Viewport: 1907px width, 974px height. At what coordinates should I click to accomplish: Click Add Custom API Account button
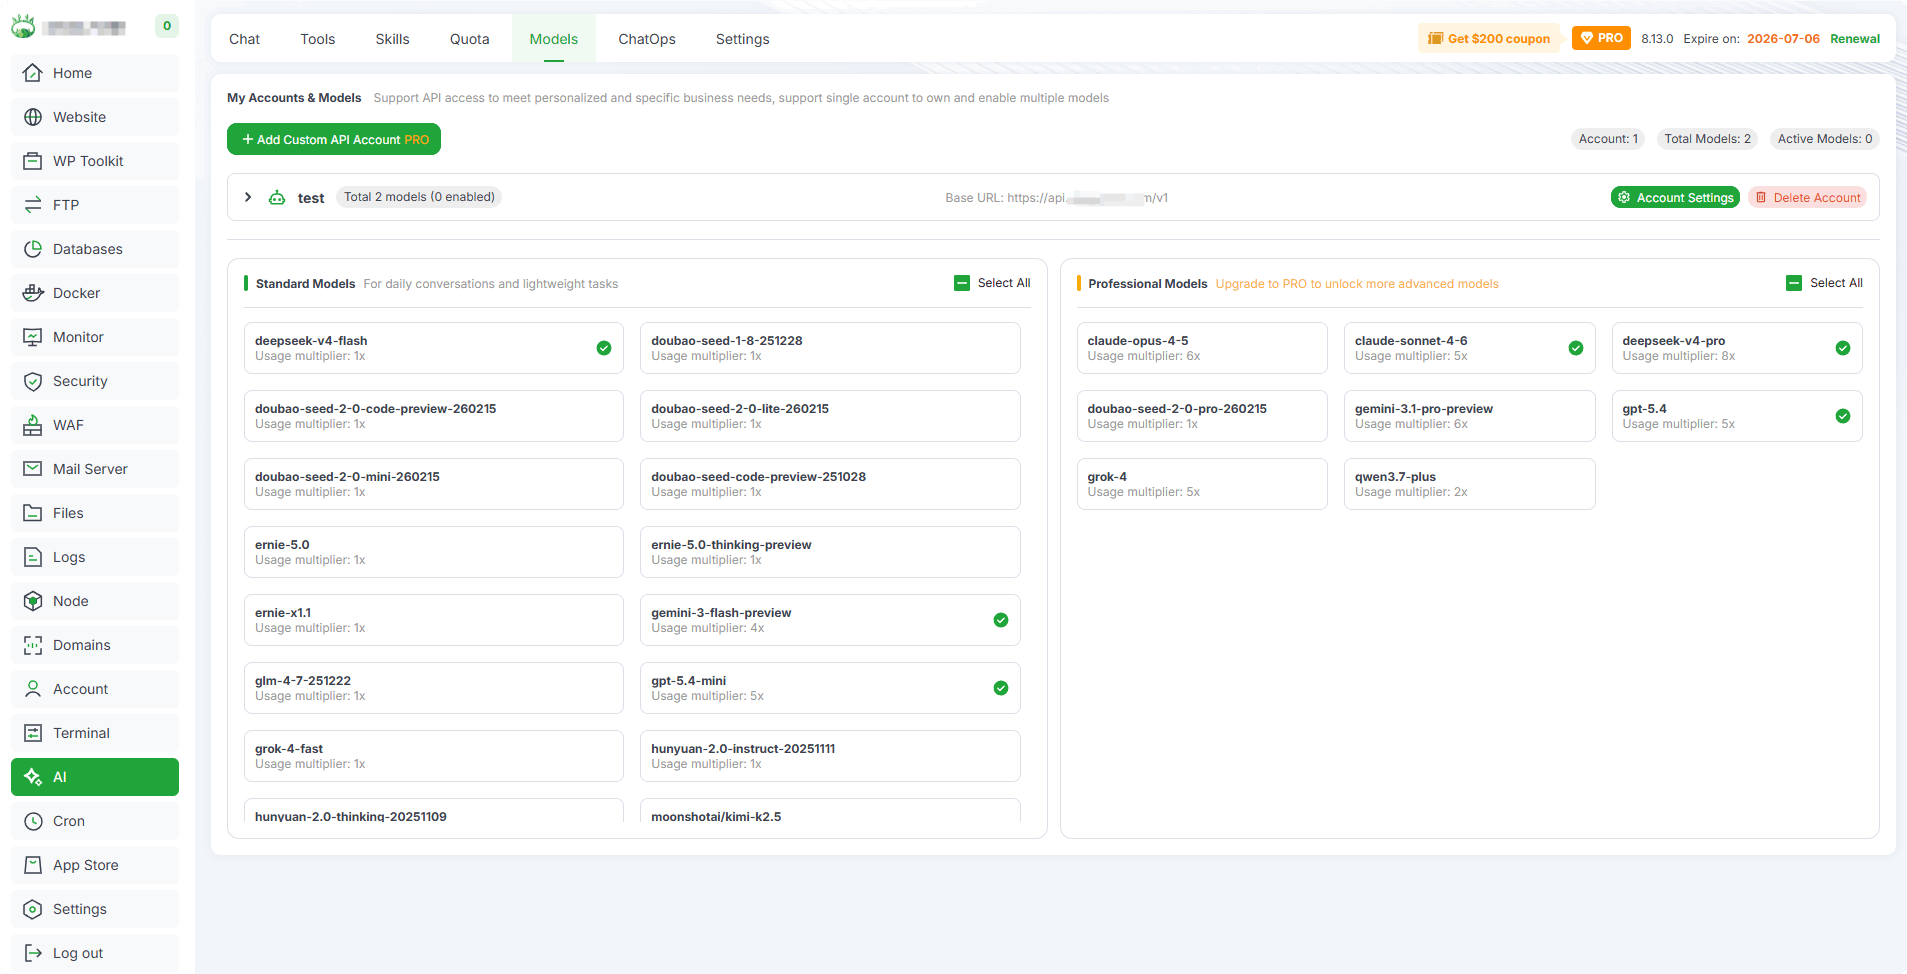(334, 139)
